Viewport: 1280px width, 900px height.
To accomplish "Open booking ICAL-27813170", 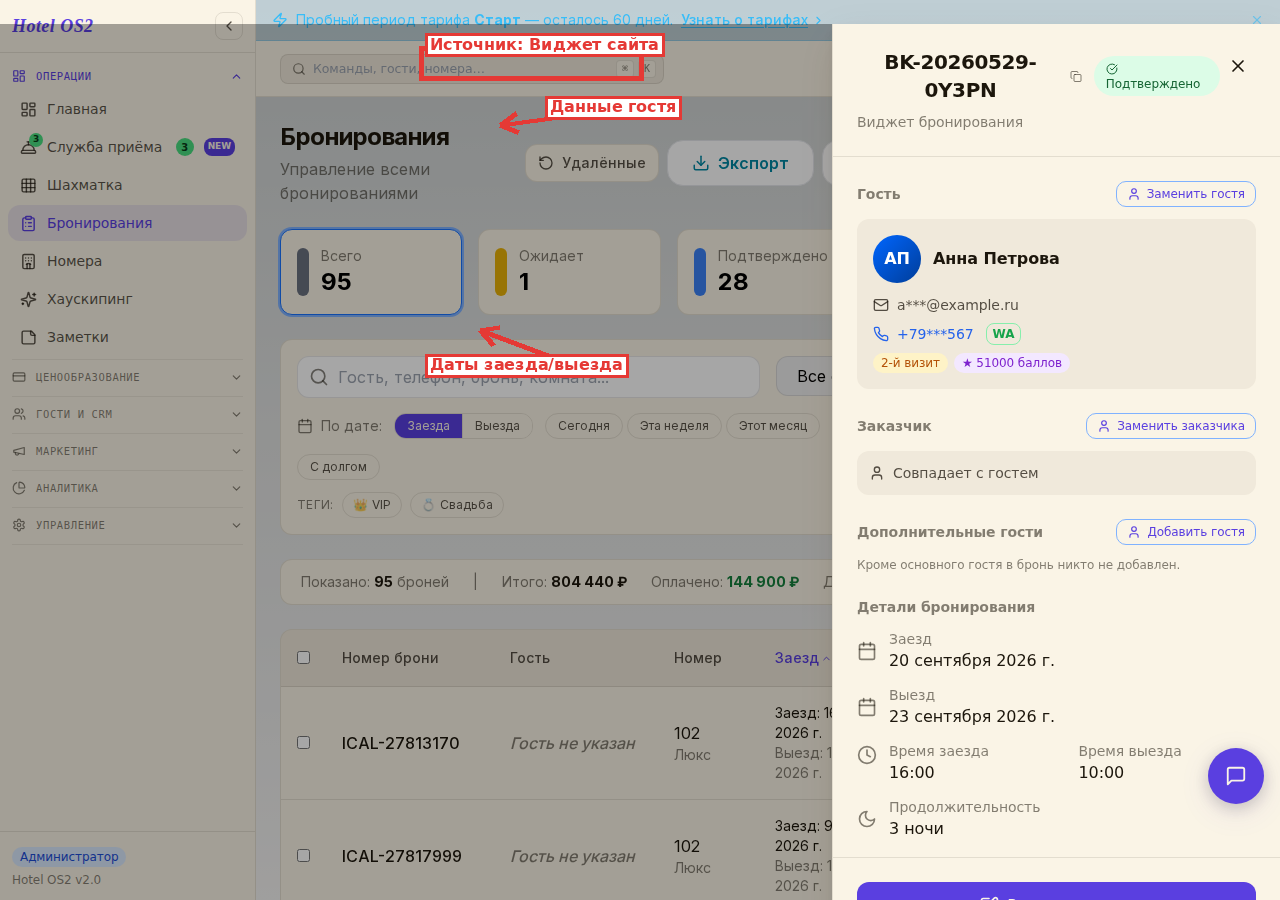I will pos(400,744).
